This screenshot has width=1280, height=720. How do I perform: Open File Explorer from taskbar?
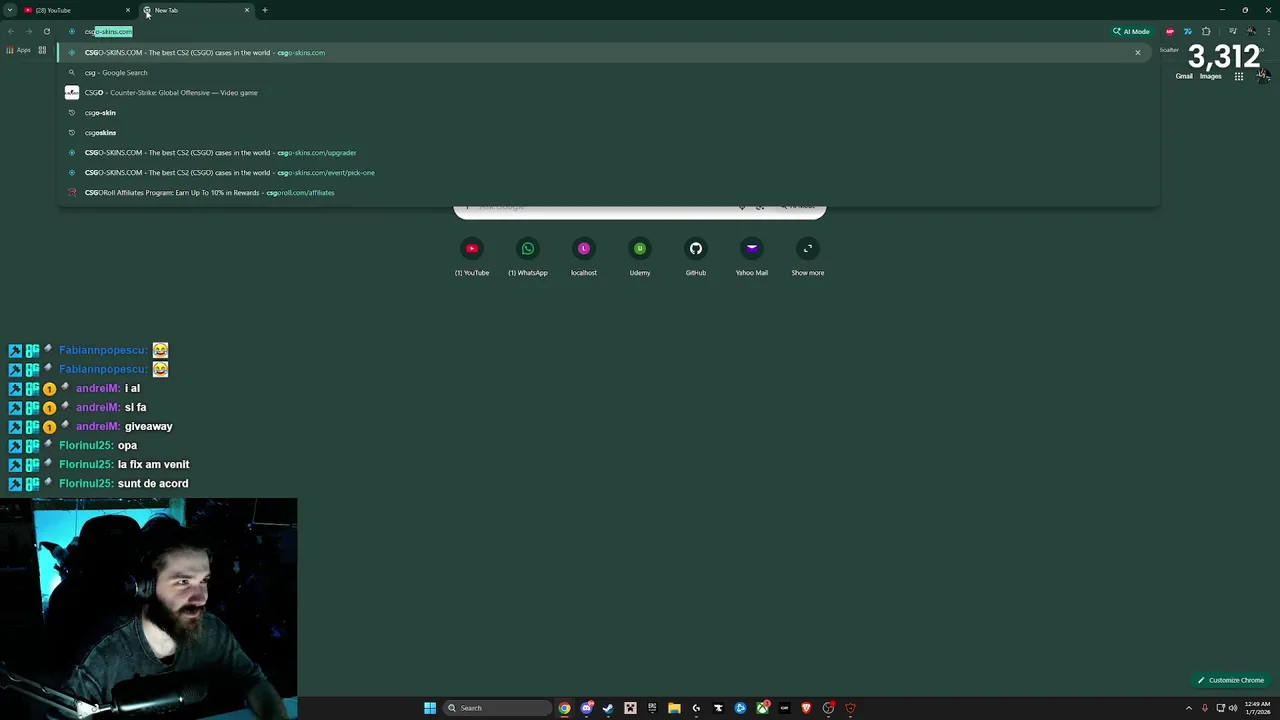pyautogui.click(x=674, y=708)
